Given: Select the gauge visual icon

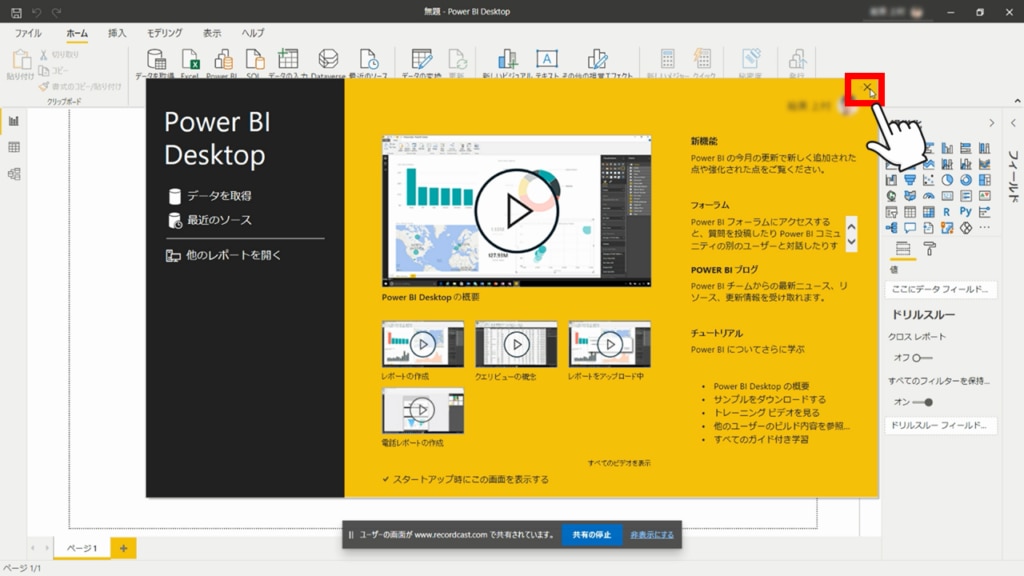Looking at the screenshot, I should point(928,196).
